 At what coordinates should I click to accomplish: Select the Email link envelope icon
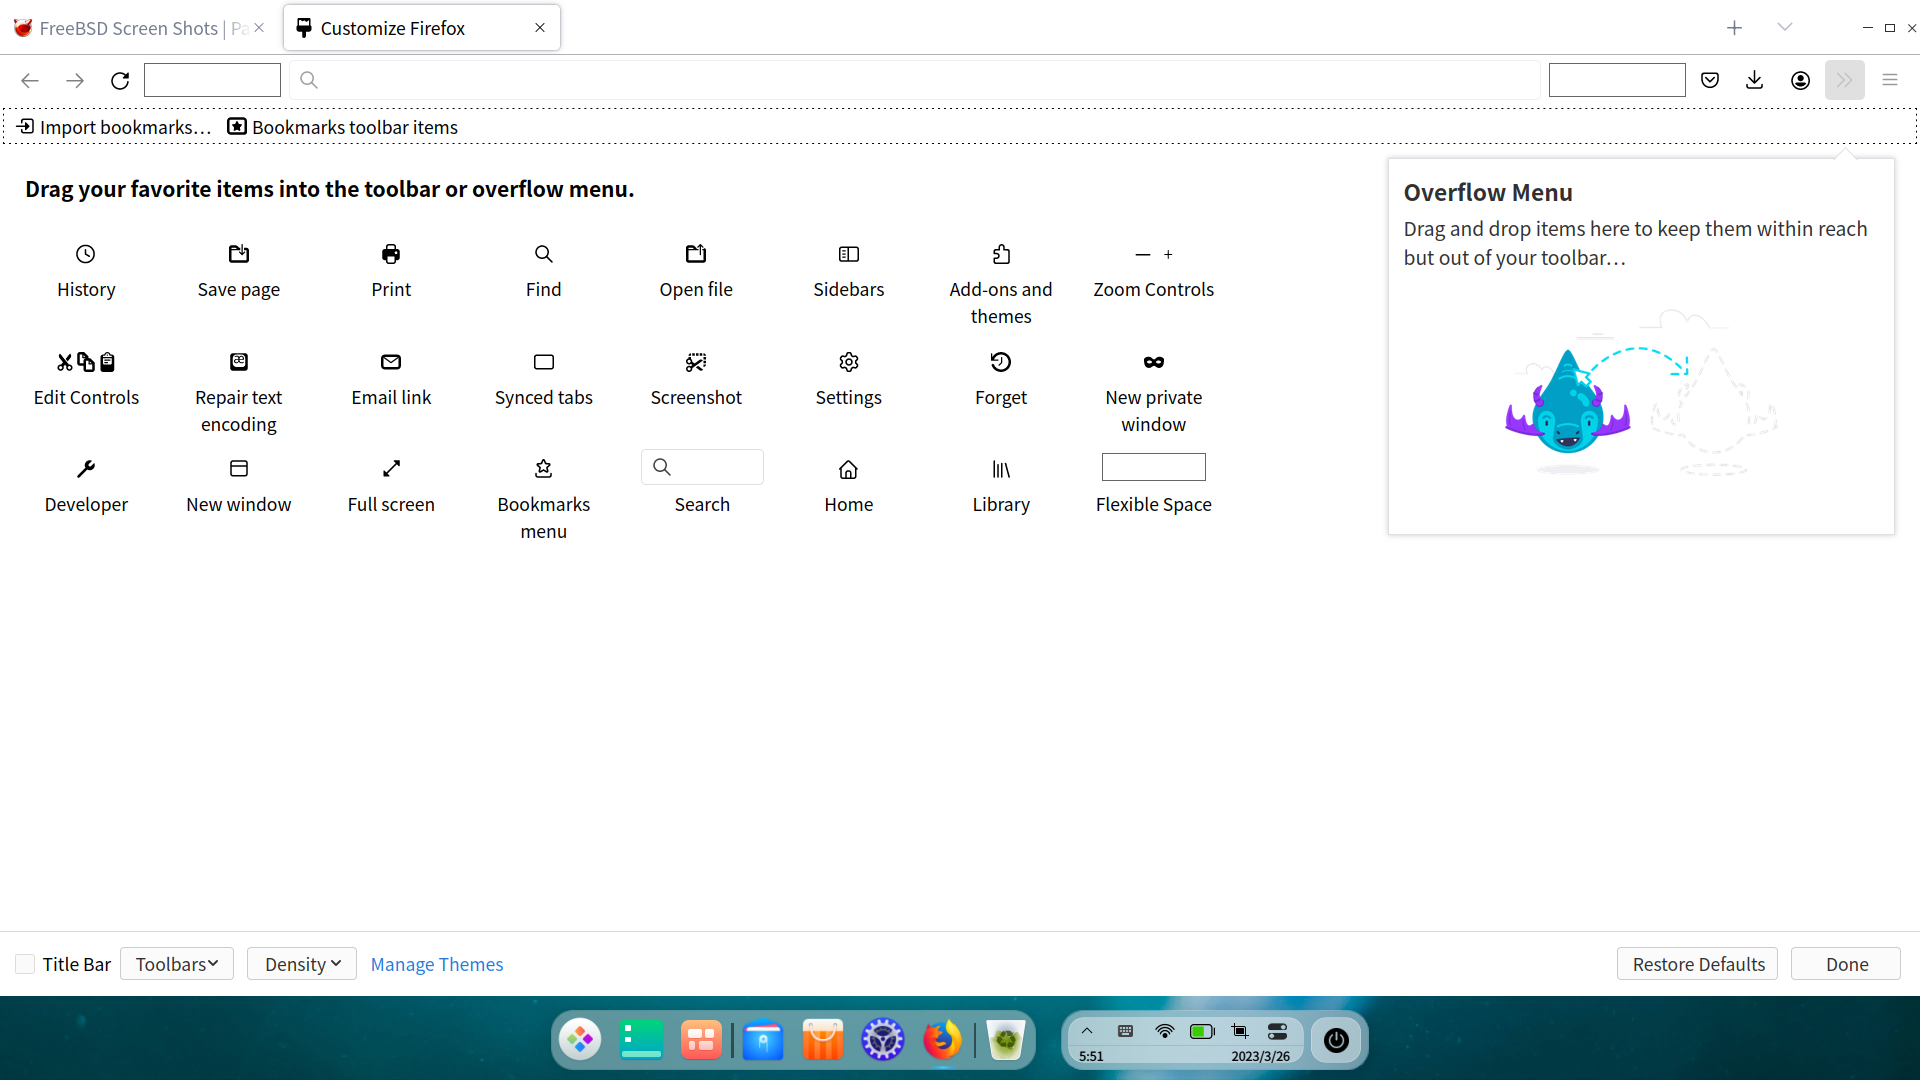tap(391, 362)
